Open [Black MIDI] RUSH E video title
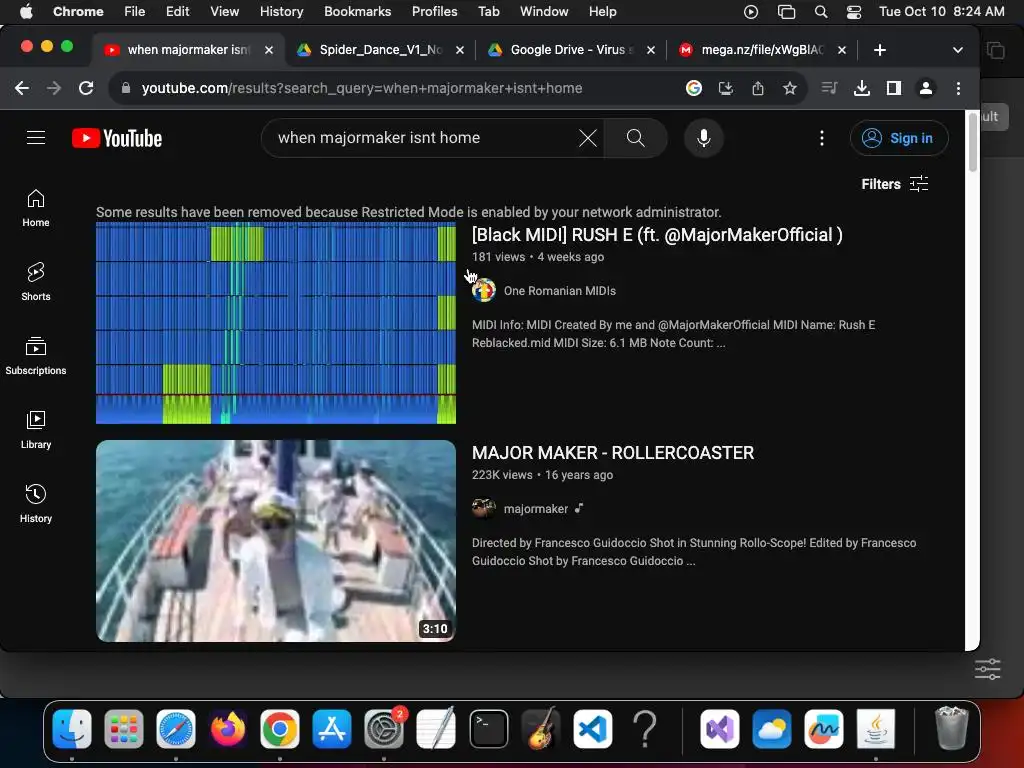This screenshot has height=768, width=1024. (657, 235)
